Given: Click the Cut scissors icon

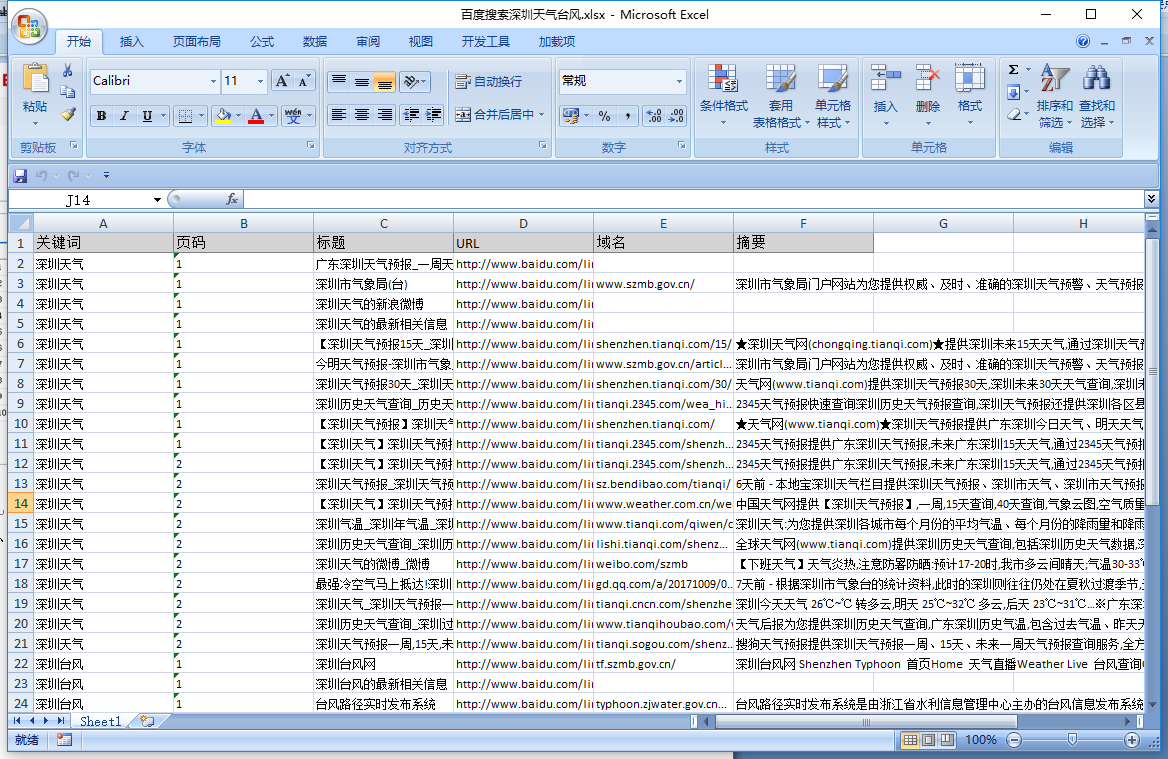Looking at the screenshot, I should 68,70.
